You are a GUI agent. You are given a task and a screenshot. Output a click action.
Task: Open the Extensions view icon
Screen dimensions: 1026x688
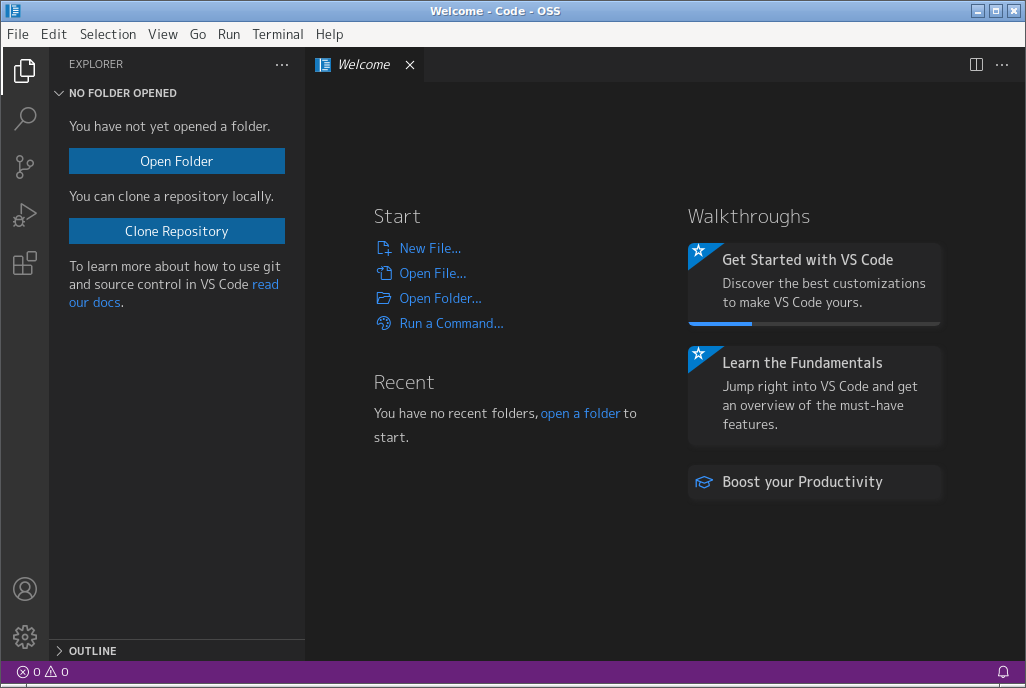point(25,263)
